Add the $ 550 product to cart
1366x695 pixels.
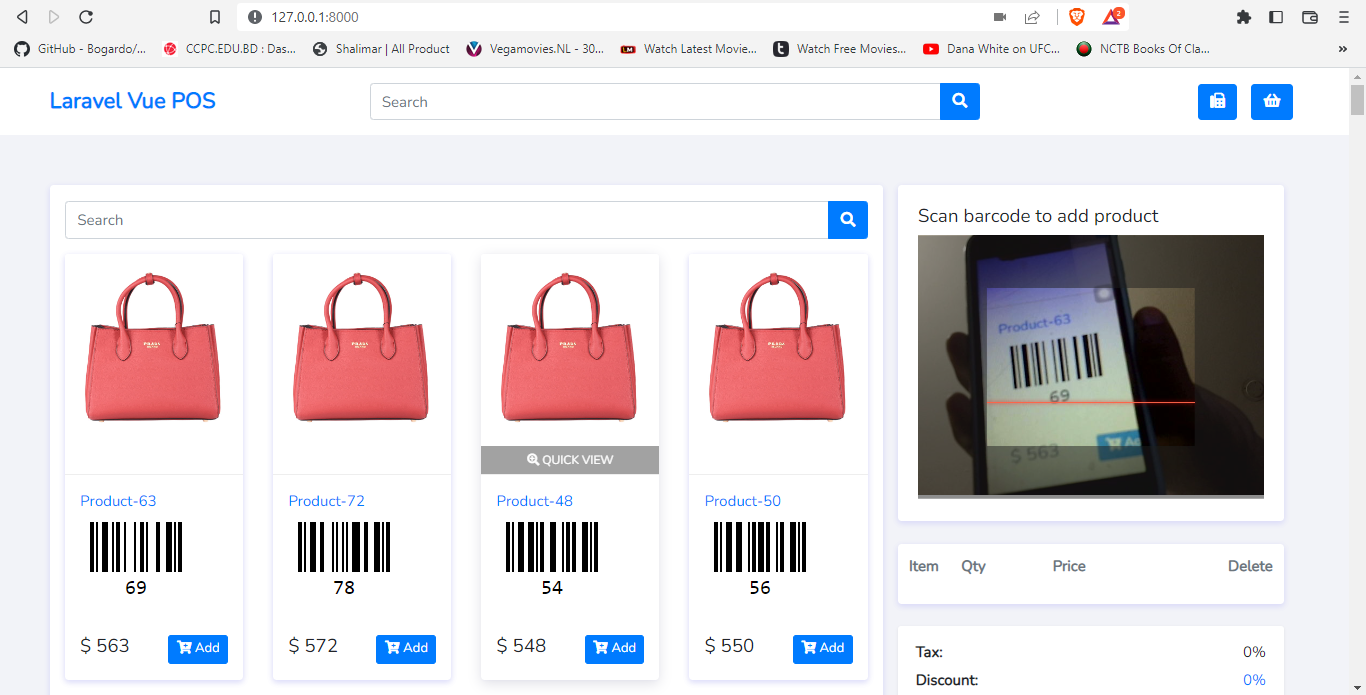823,648
